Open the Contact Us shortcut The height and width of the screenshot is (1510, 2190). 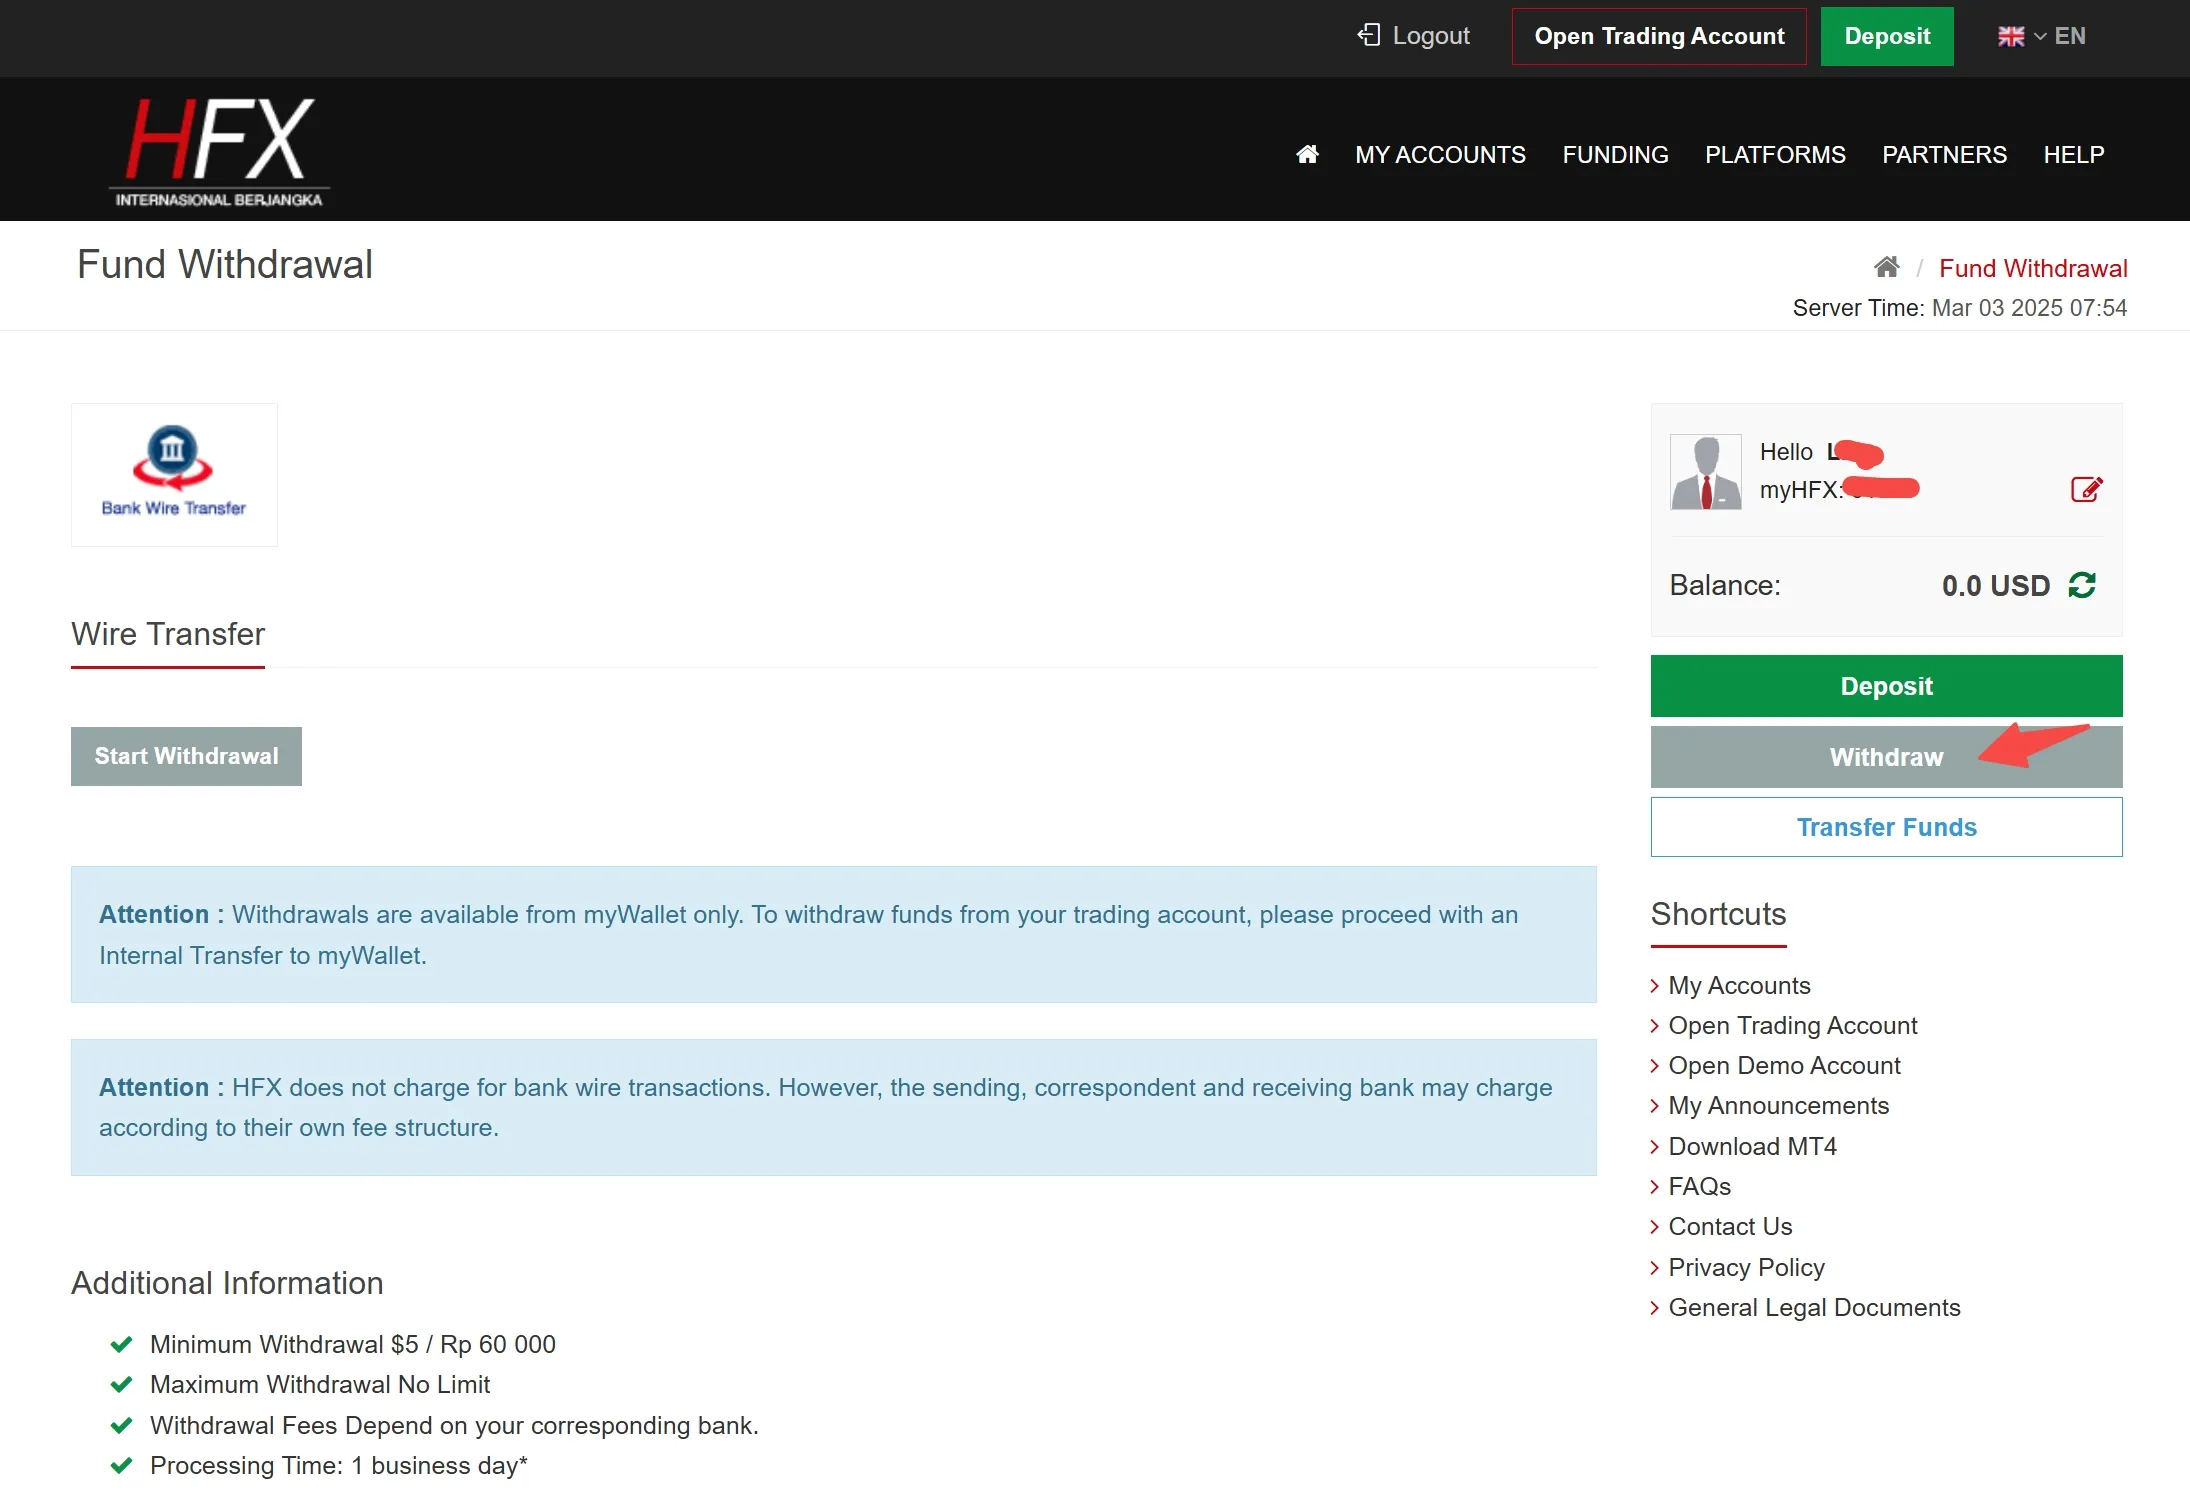[x=1730, y=1227]
